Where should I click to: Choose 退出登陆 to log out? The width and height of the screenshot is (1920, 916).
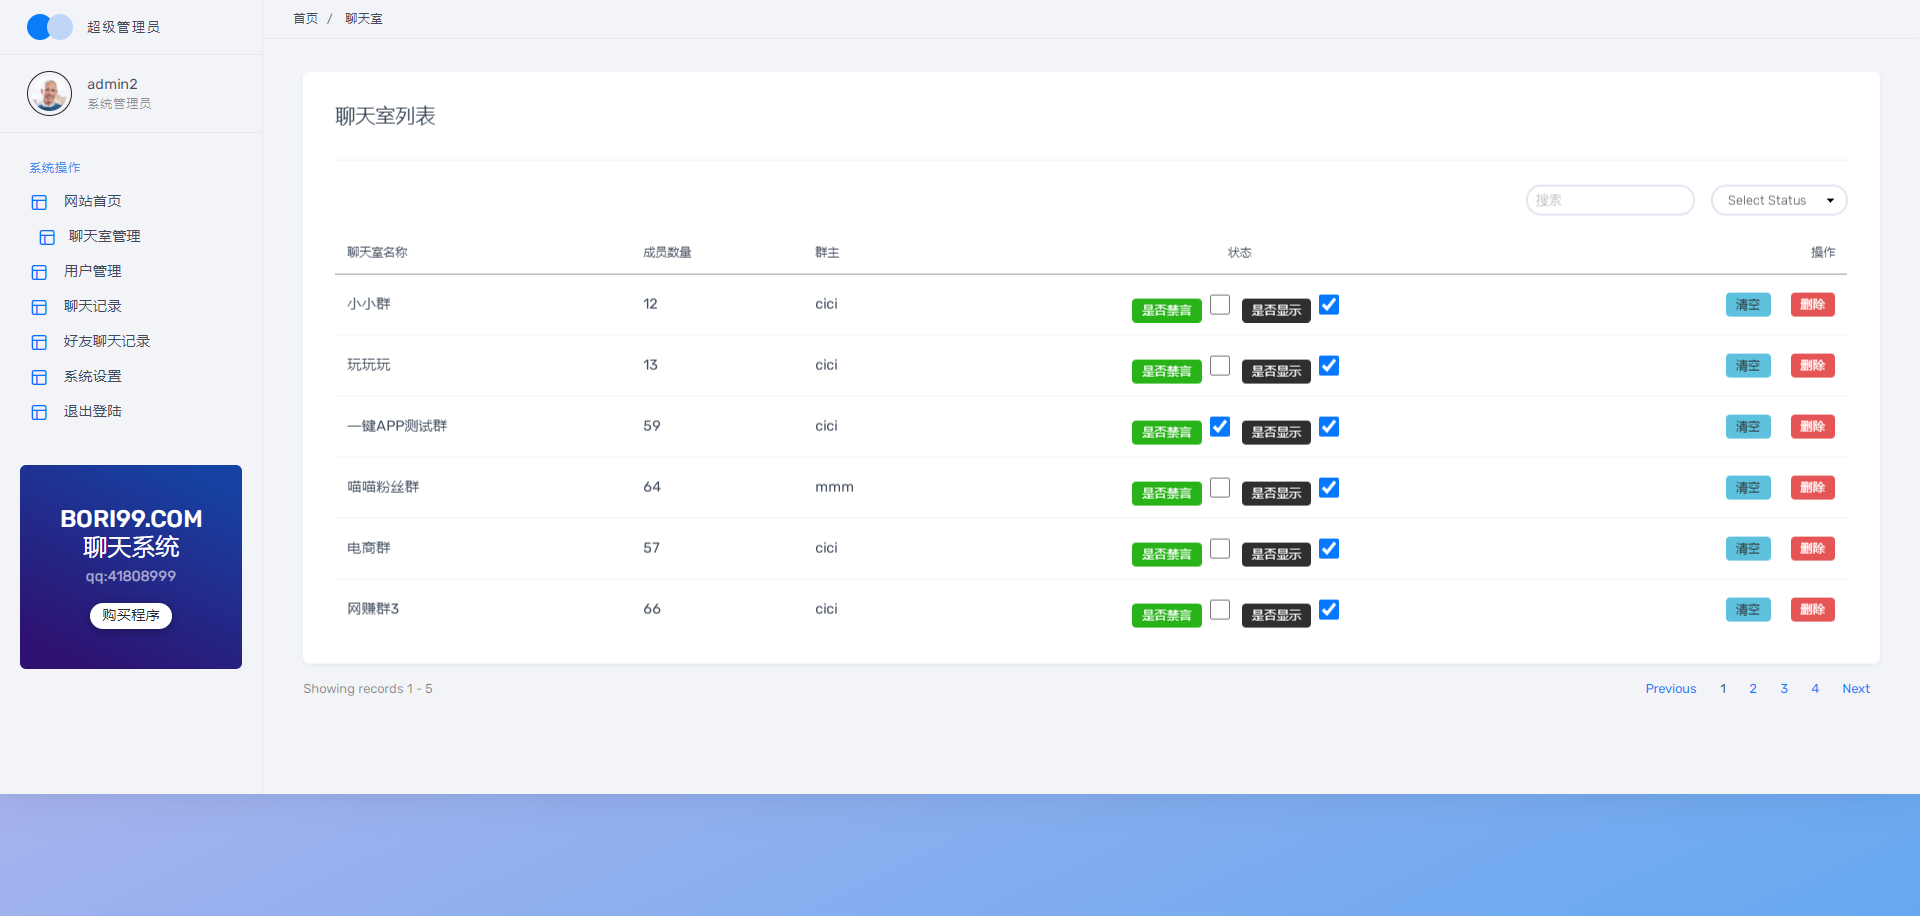point(93,411)
